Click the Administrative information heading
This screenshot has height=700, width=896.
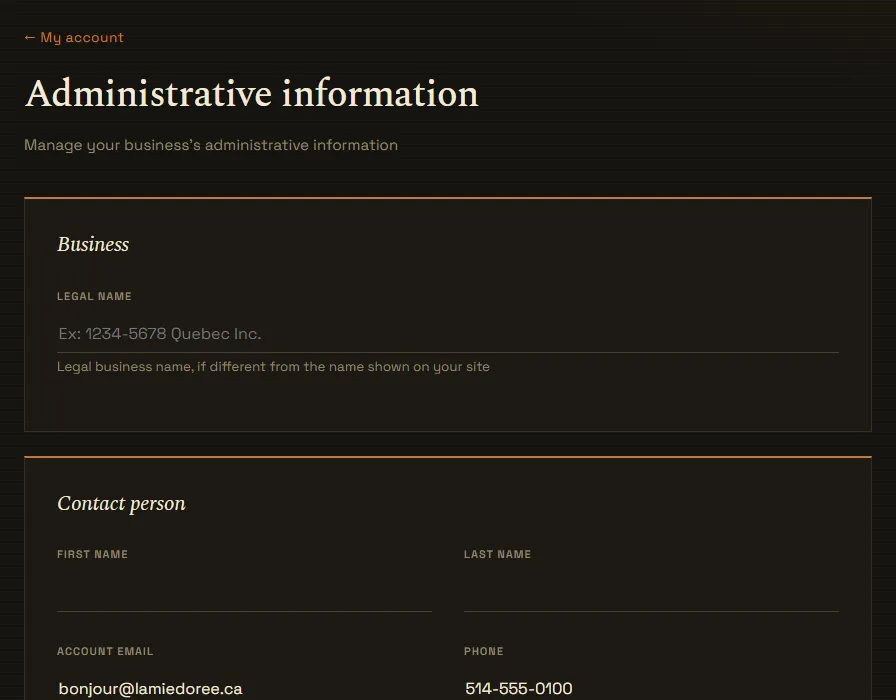click(251, 94)
